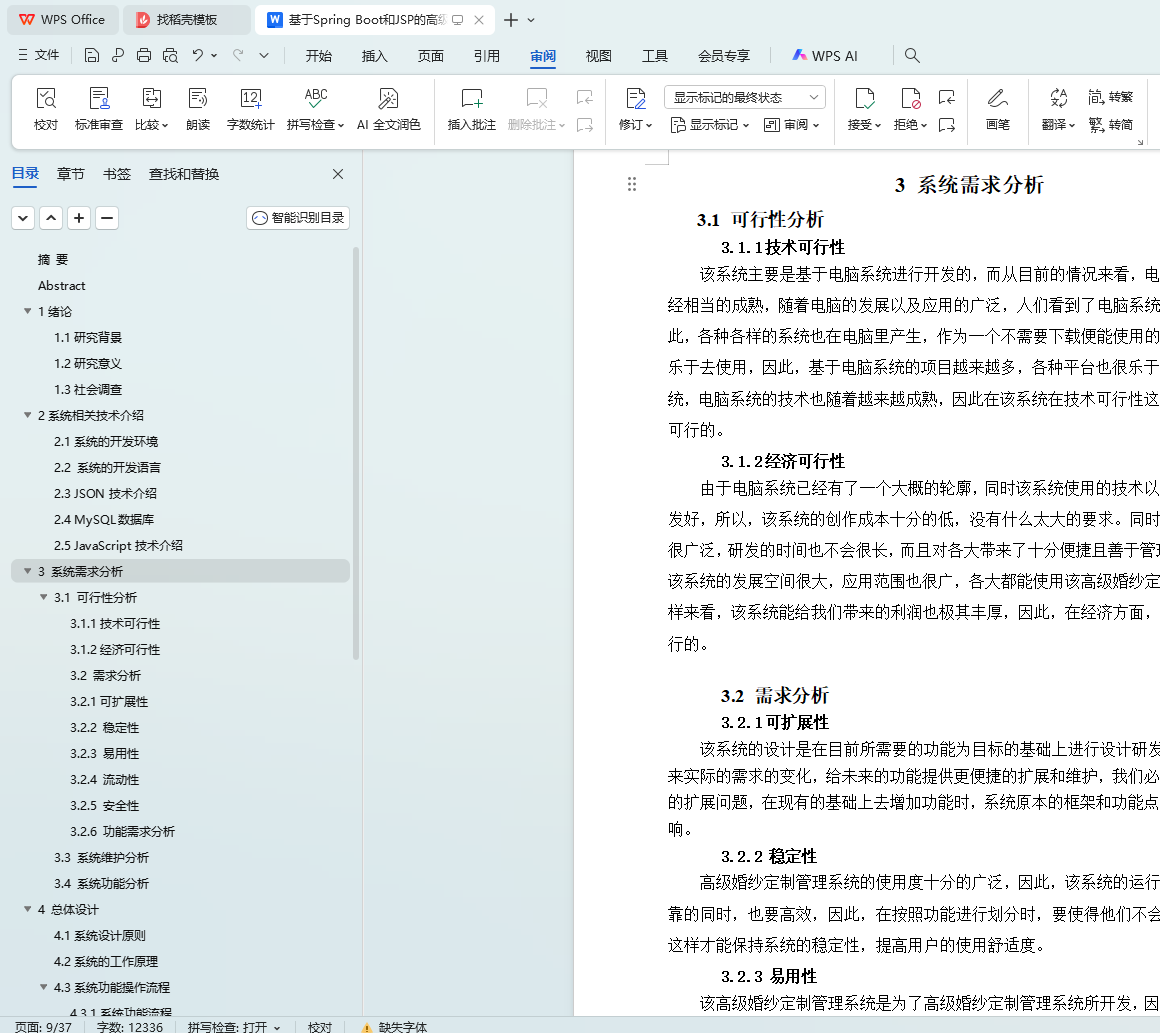This screenshot has width=1160, height=1033.
Task: Convert text with 转简 button
Action: pos(1110,125)
